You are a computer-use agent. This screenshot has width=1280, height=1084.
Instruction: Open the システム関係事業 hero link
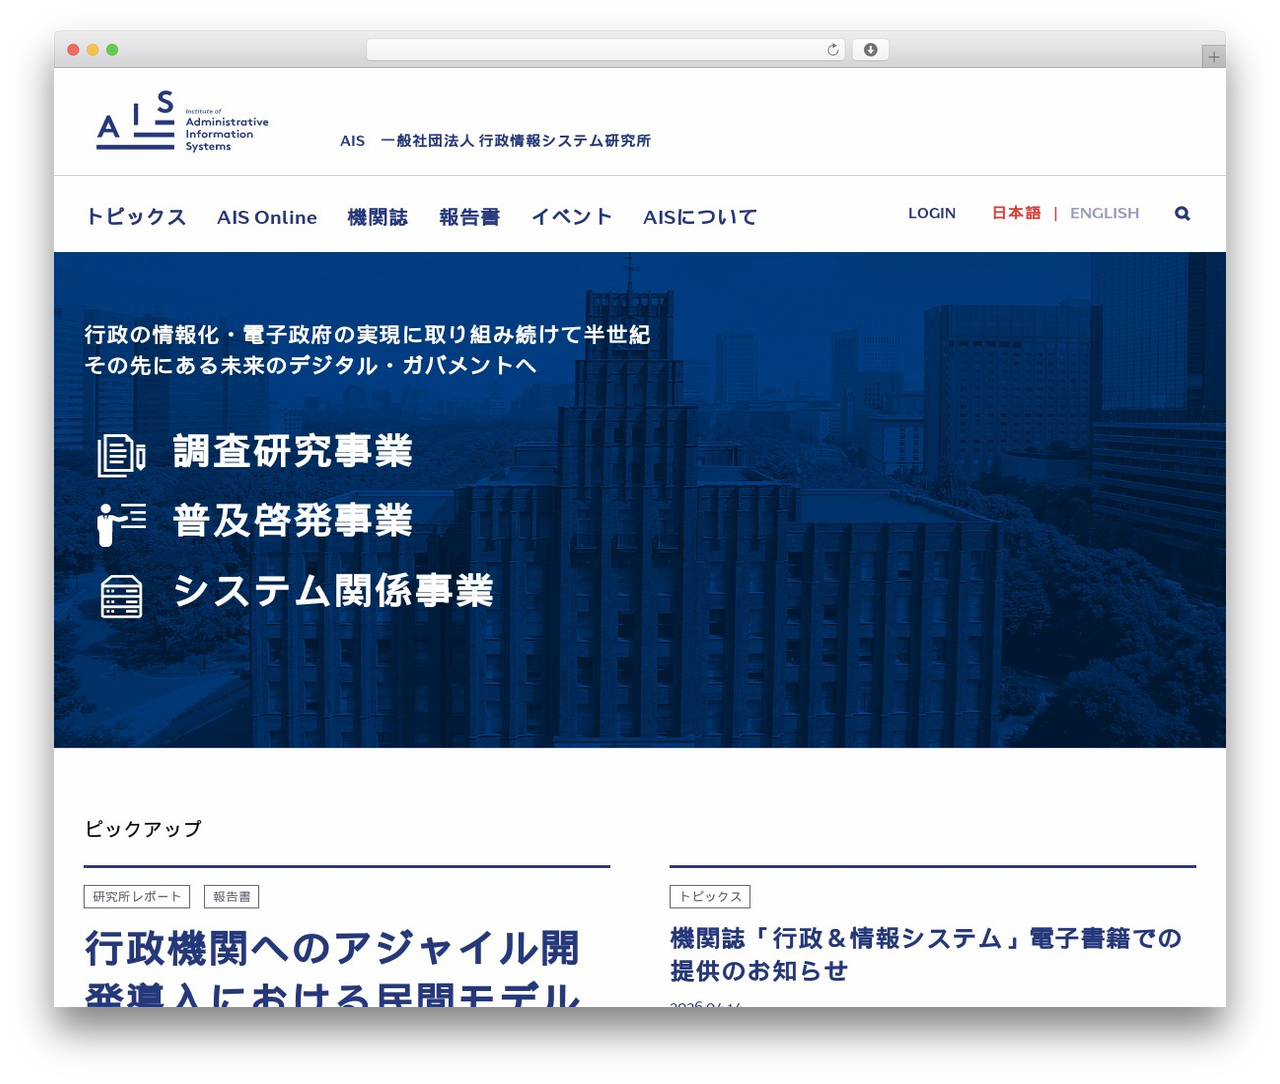pos(334,591)
